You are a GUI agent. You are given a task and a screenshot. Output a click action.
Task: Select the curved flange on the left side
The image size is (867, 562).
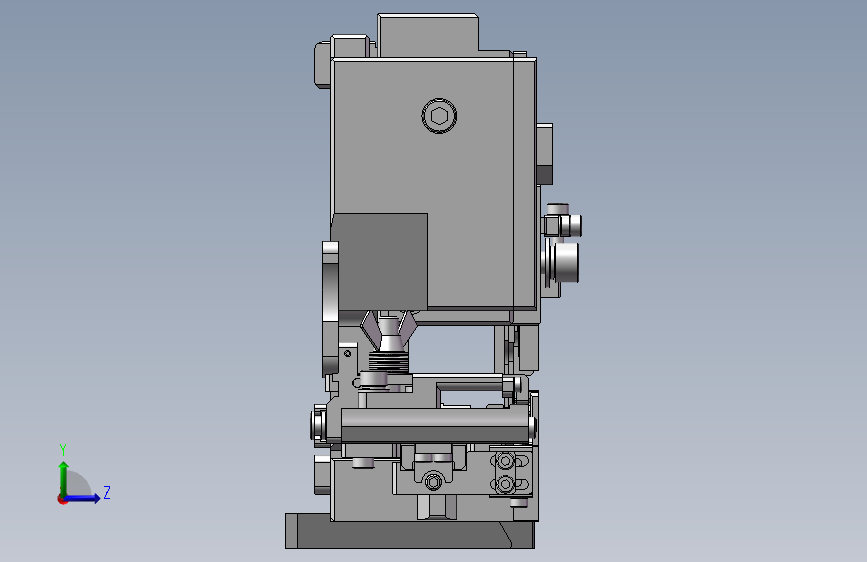[330, 308]
